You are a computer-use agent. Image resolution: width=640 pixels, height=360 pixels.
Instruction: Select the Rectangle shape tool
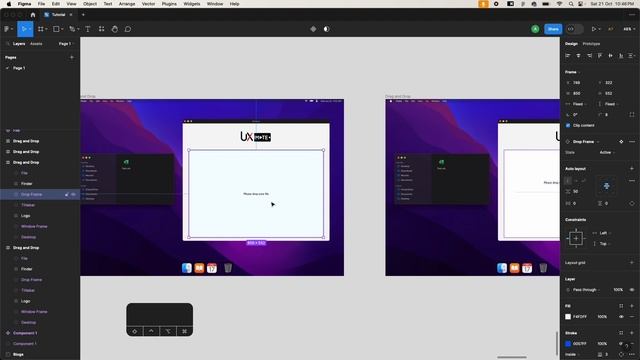tap(56, 29)
